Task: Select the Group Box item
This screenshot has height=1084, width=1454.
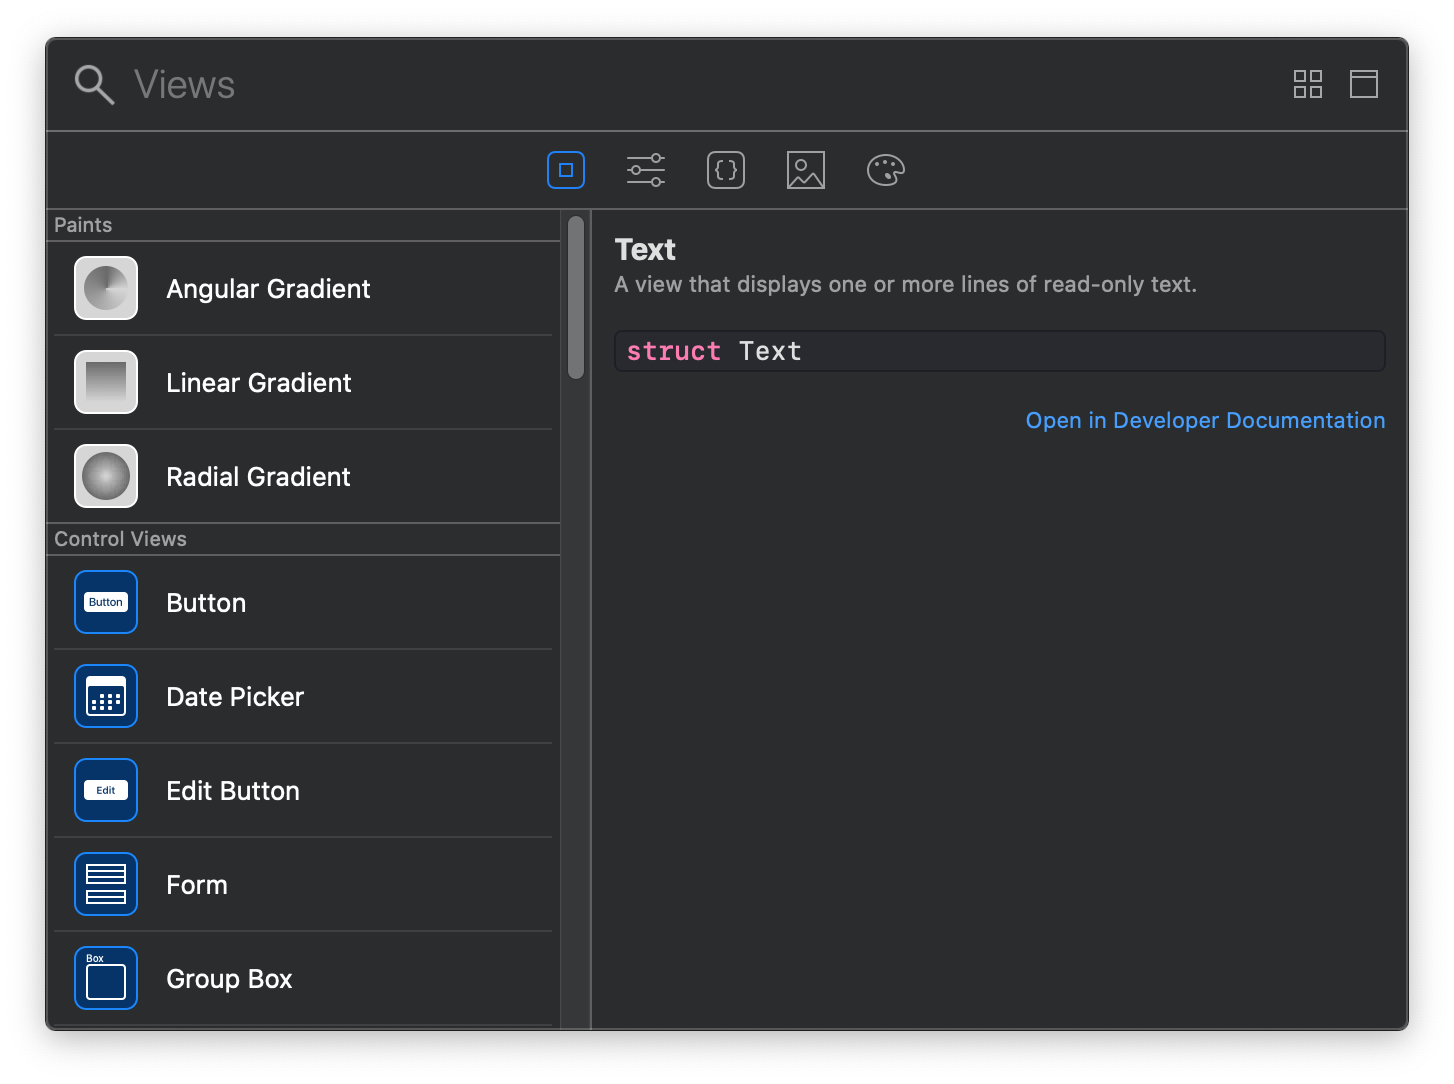Action: (x=229, y=979)
